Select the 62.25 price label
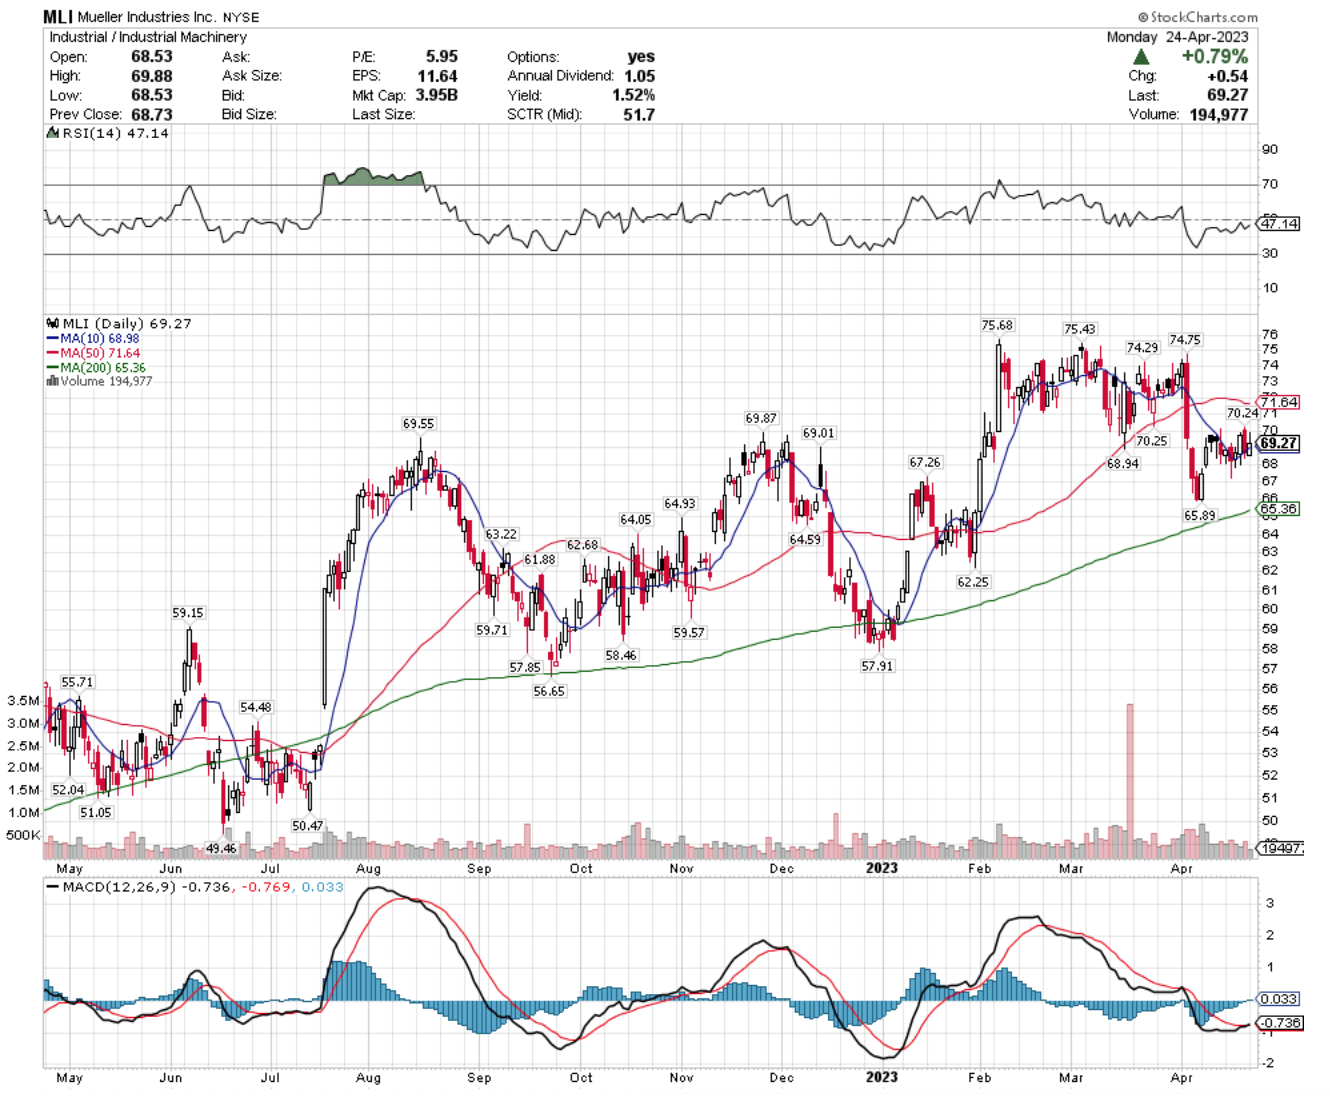The image size is (1330, 1096). pyautogui.click(x=972, y=582)
